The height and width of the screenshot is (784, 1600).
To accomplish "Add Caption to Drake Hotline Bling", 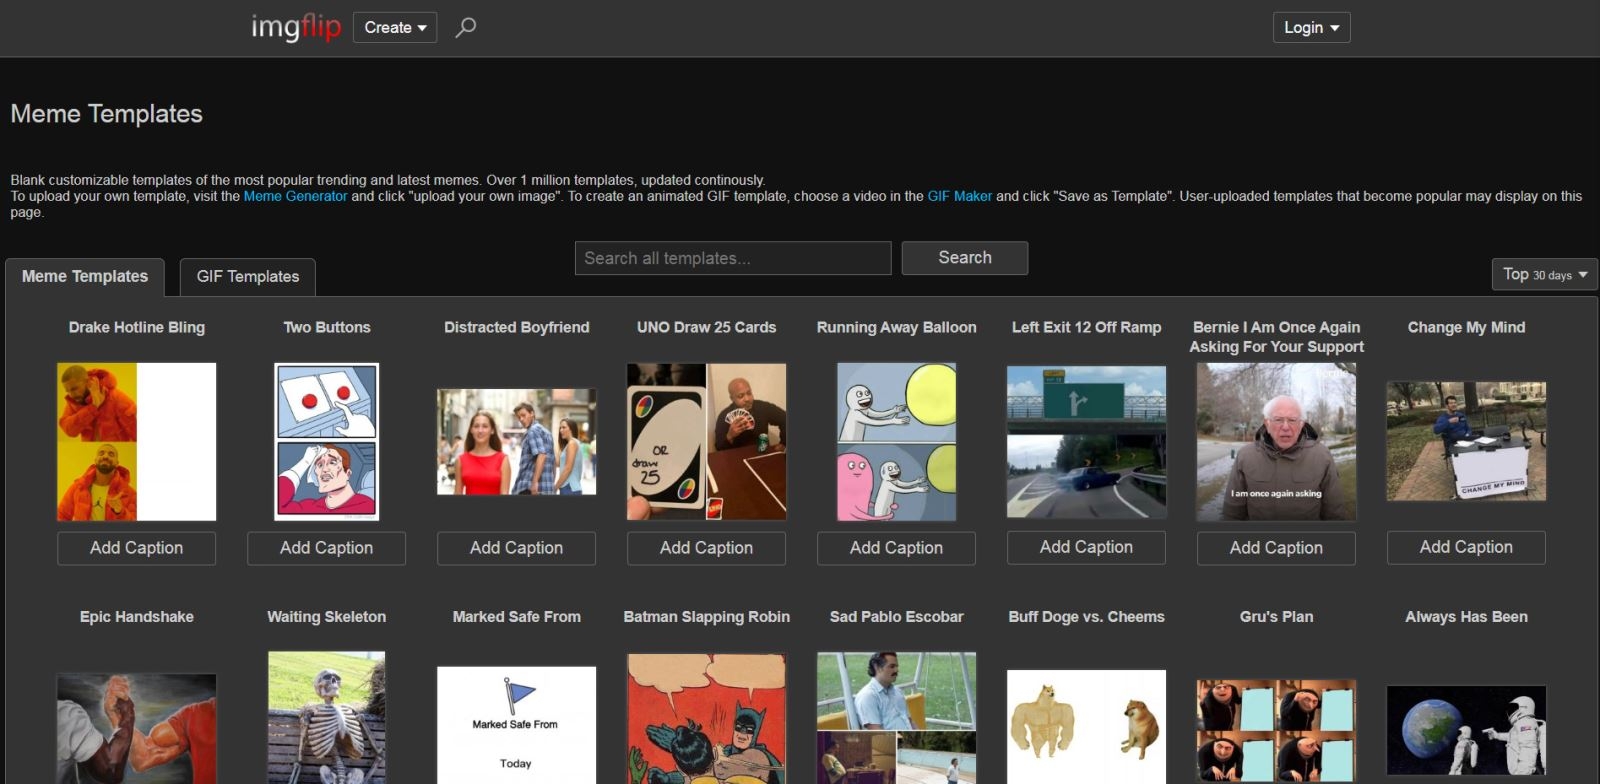I will pos(137,548).
